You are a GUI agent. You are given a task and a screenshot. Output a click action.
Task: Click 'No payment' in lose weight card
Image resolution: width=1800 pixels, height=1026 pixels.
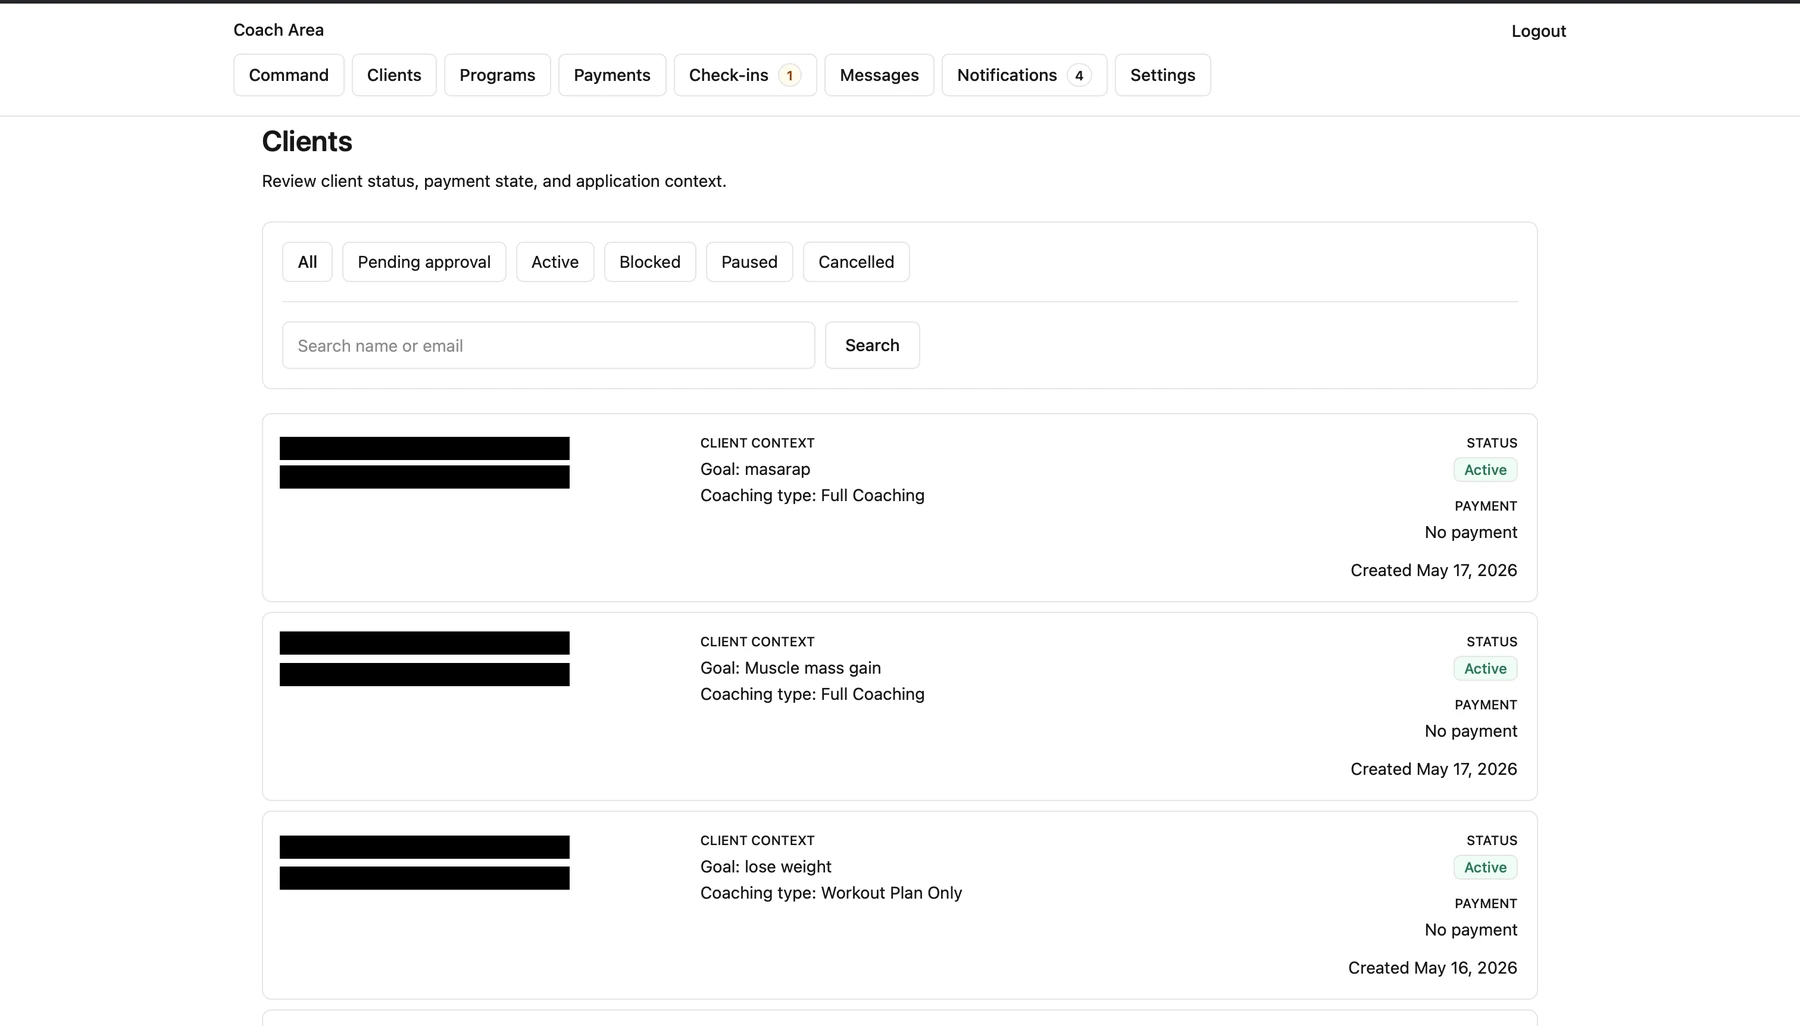(x=1471, y=930)
